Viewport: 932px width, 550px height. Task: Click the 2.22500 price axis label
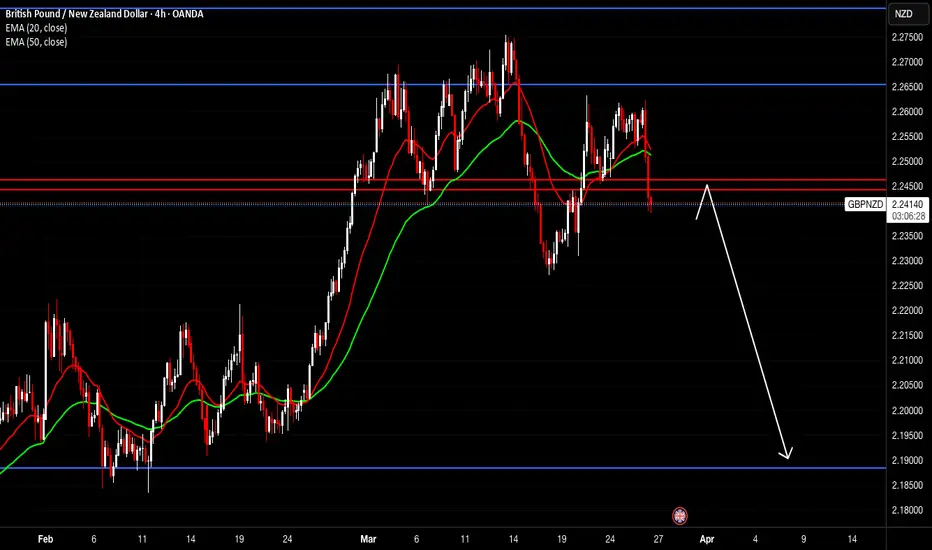907,286
